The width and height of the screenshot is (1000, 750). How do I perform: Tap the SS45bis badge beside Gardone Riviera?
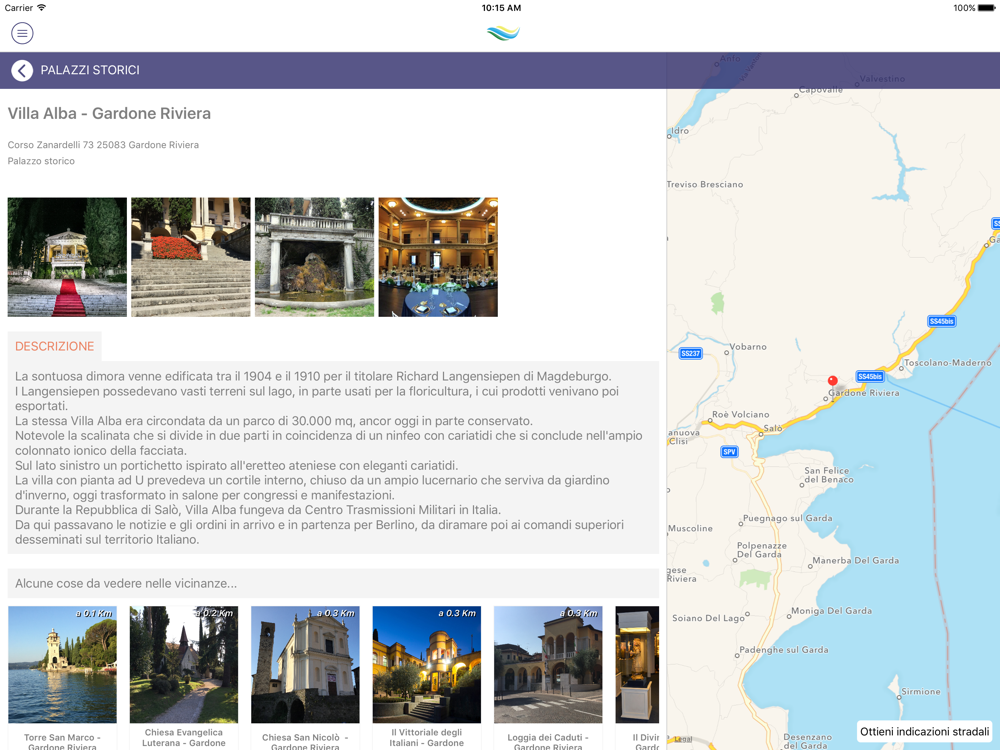click(870, 376)
